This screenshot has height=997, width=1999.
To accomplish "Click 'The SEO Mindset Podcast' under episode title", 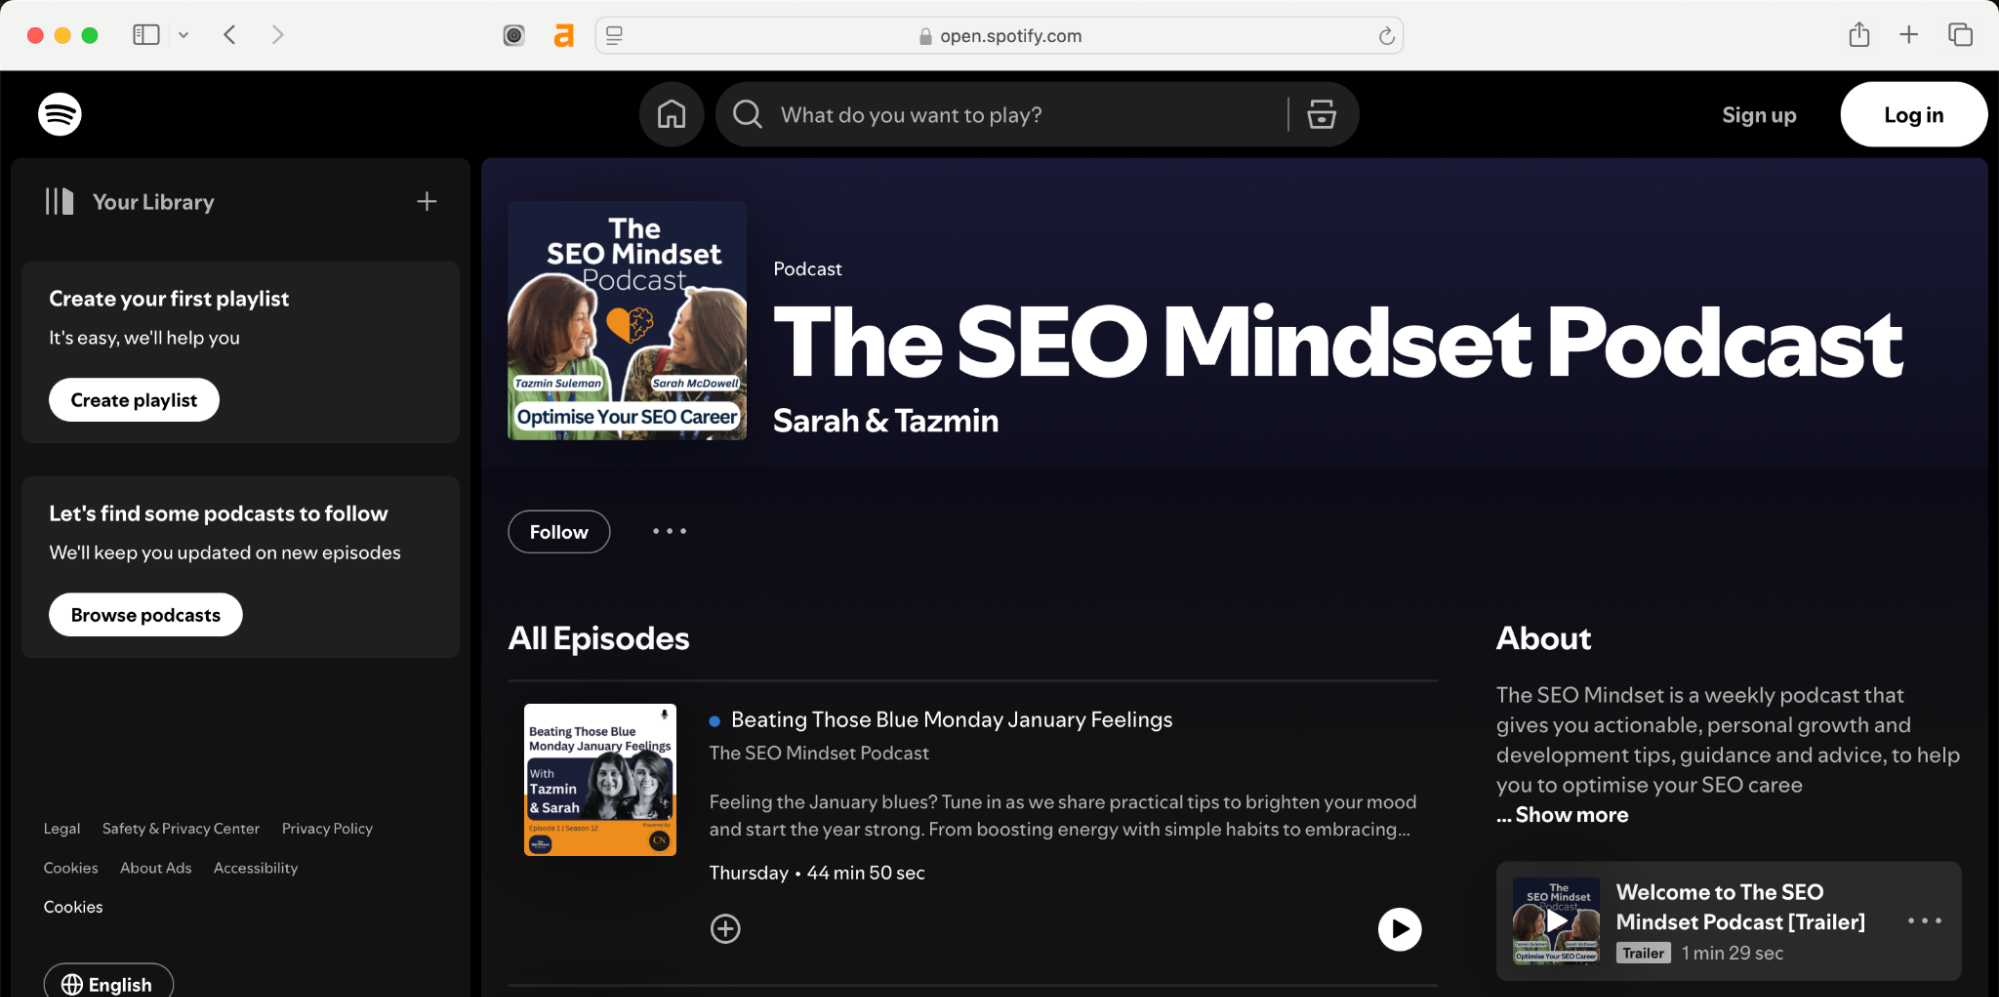I will (x=819, y=753).
